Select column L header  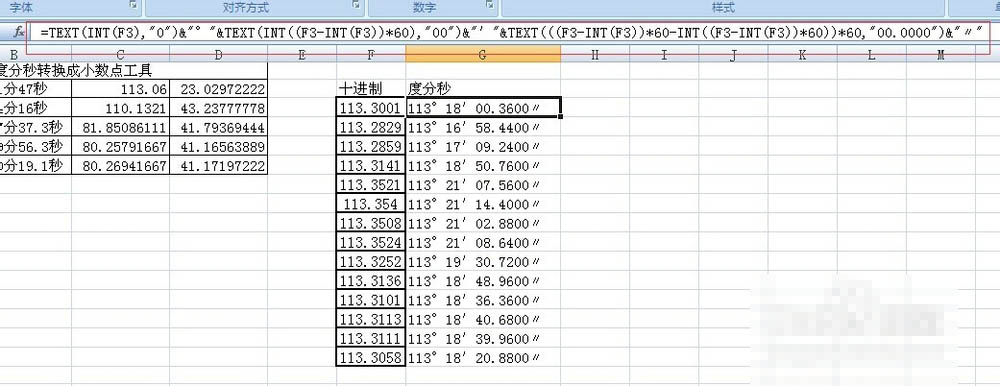(871, 56)
